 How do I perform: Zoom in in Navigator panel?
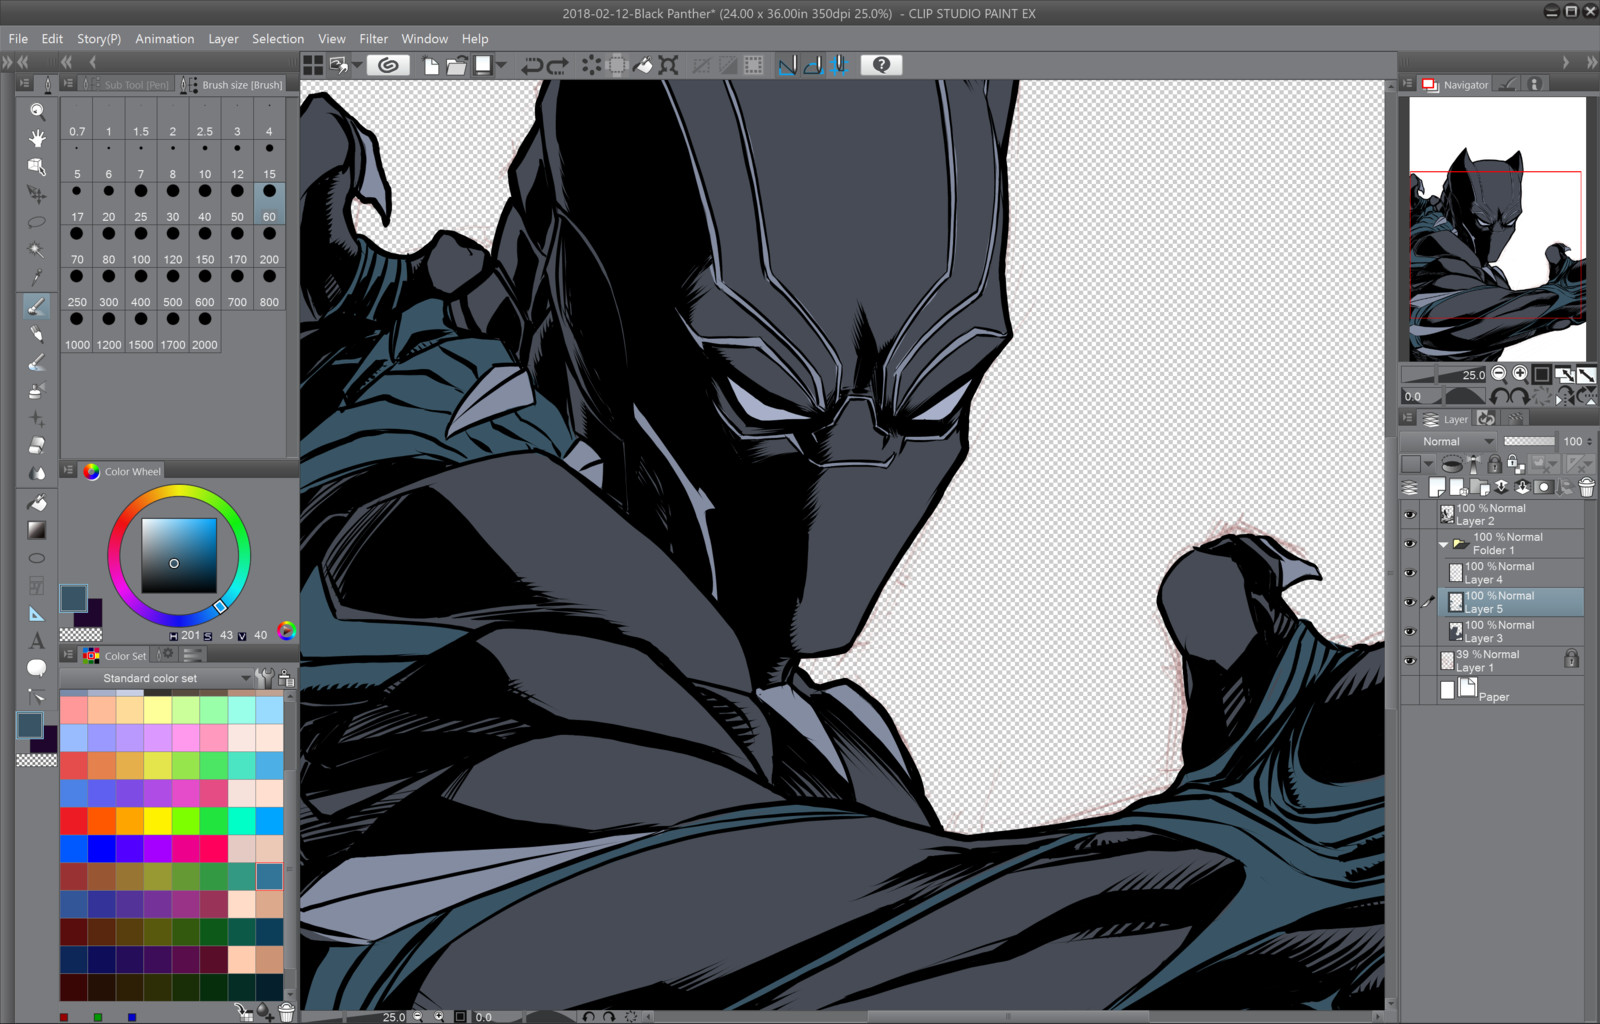pos(1520,374)
